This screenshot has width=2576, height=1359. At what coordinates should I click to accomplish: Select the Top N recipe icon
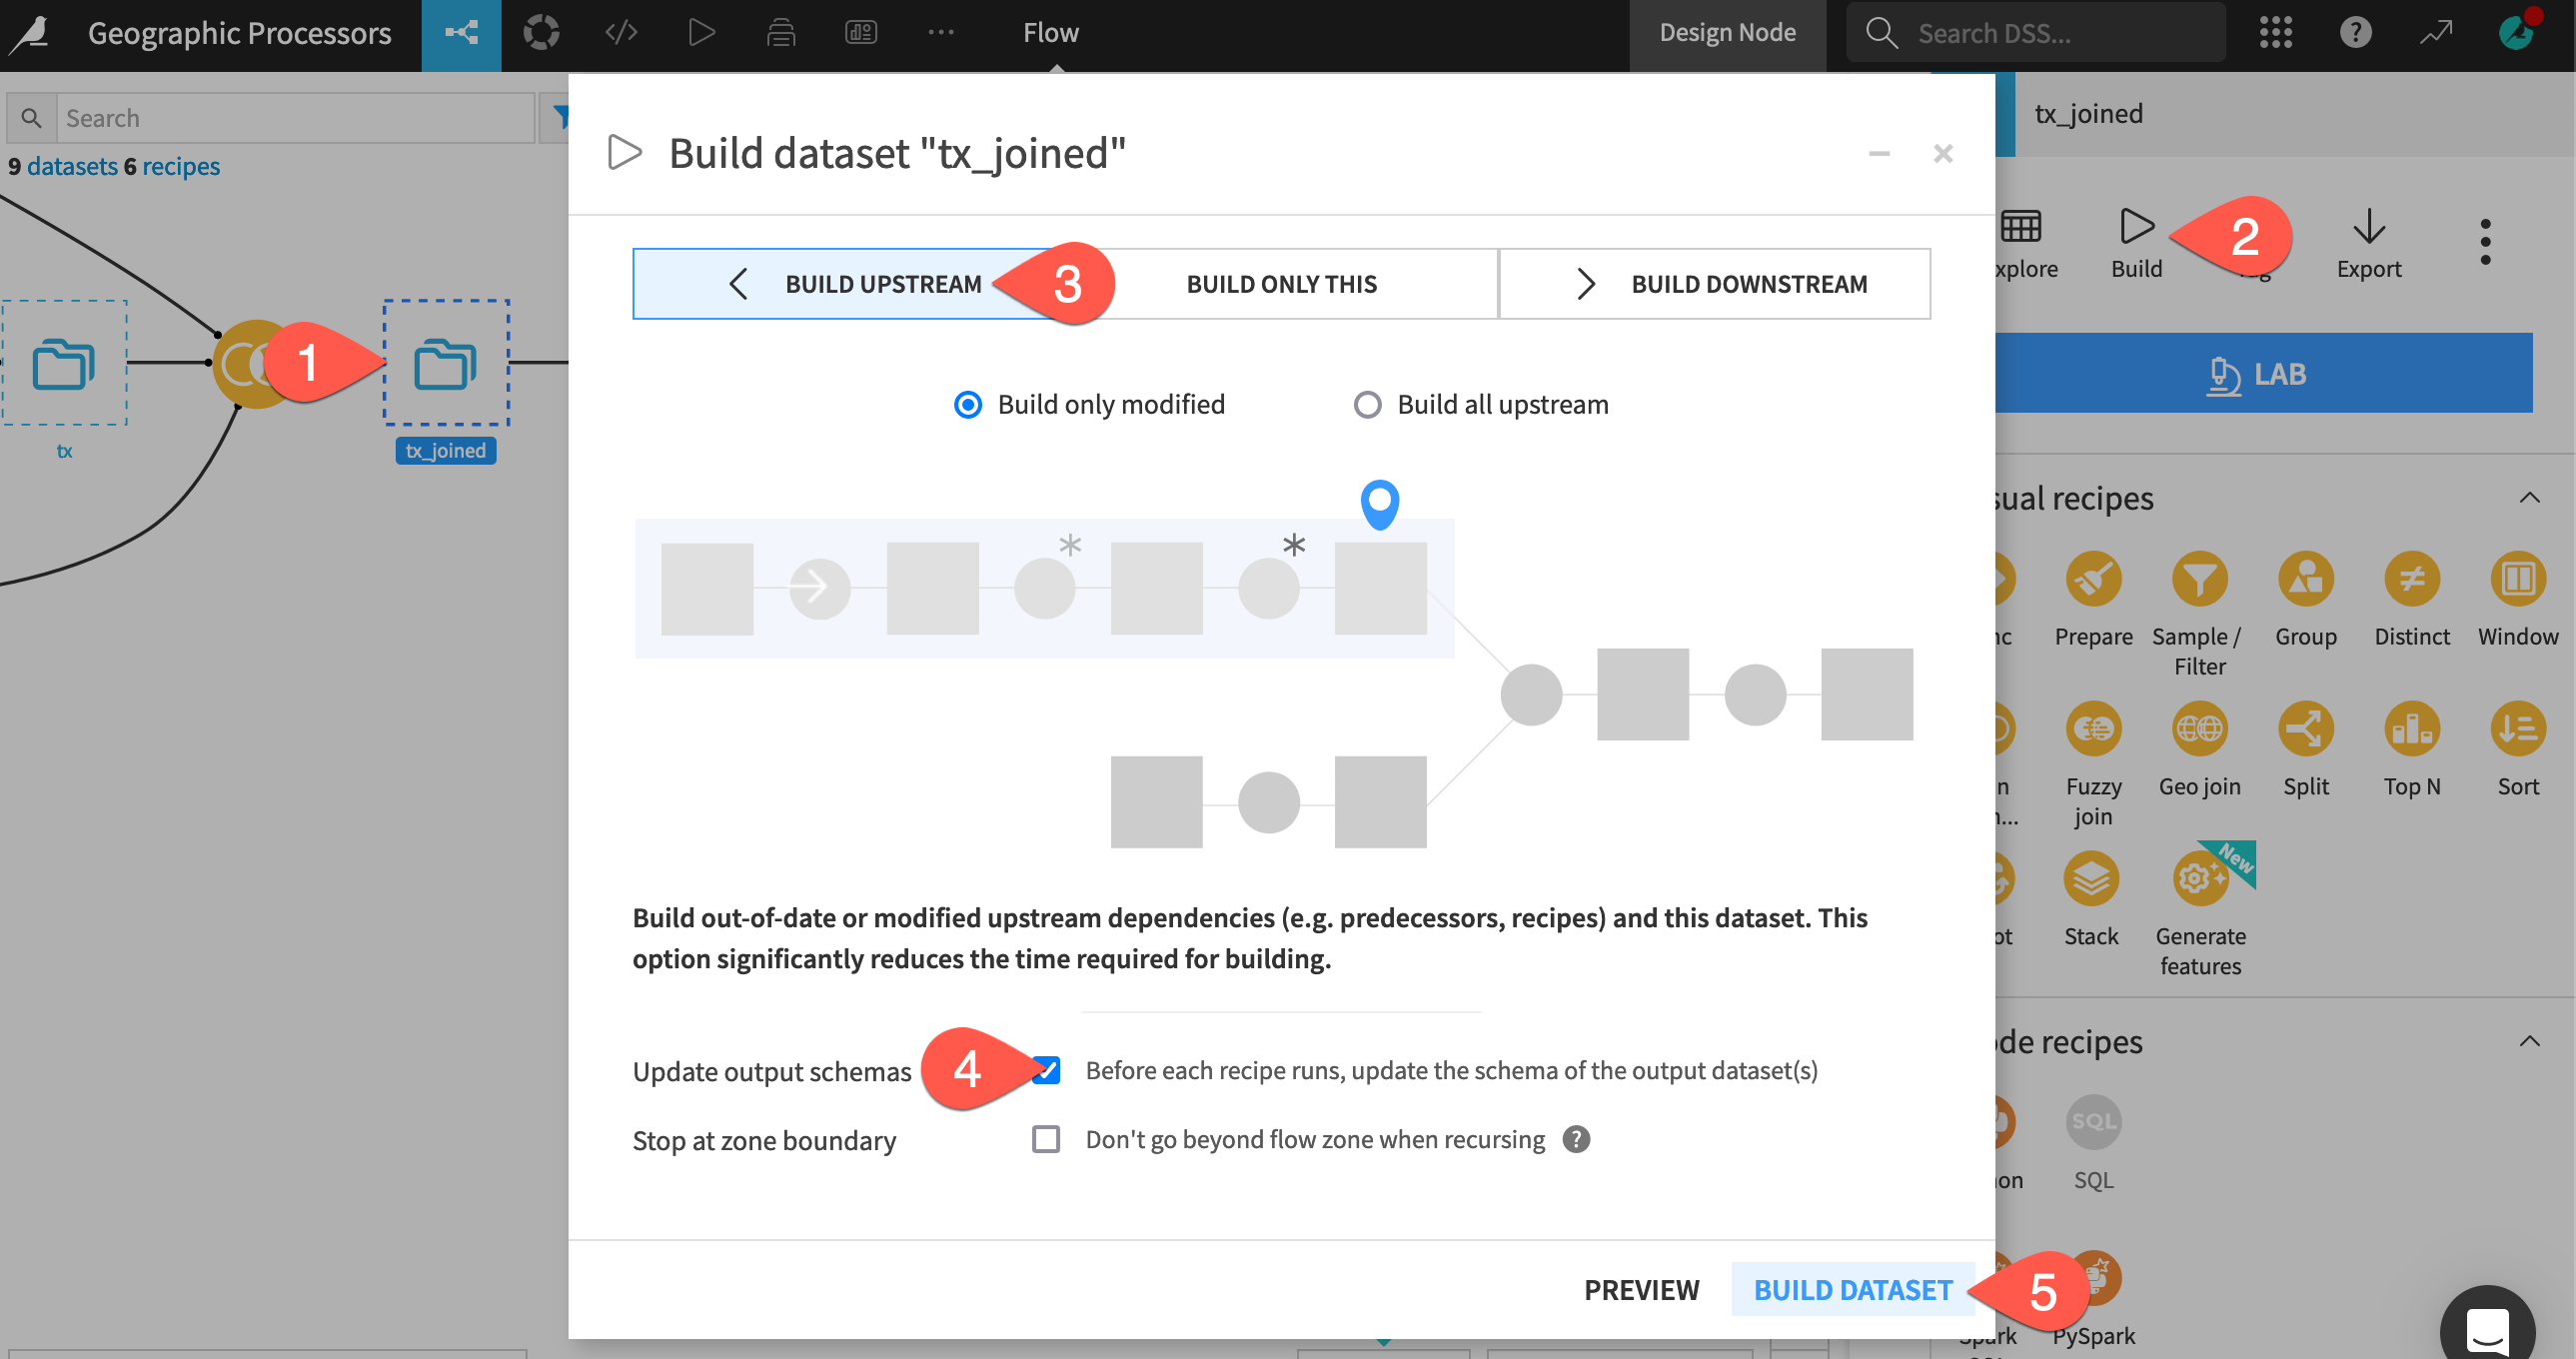(x=2412, y=729)
